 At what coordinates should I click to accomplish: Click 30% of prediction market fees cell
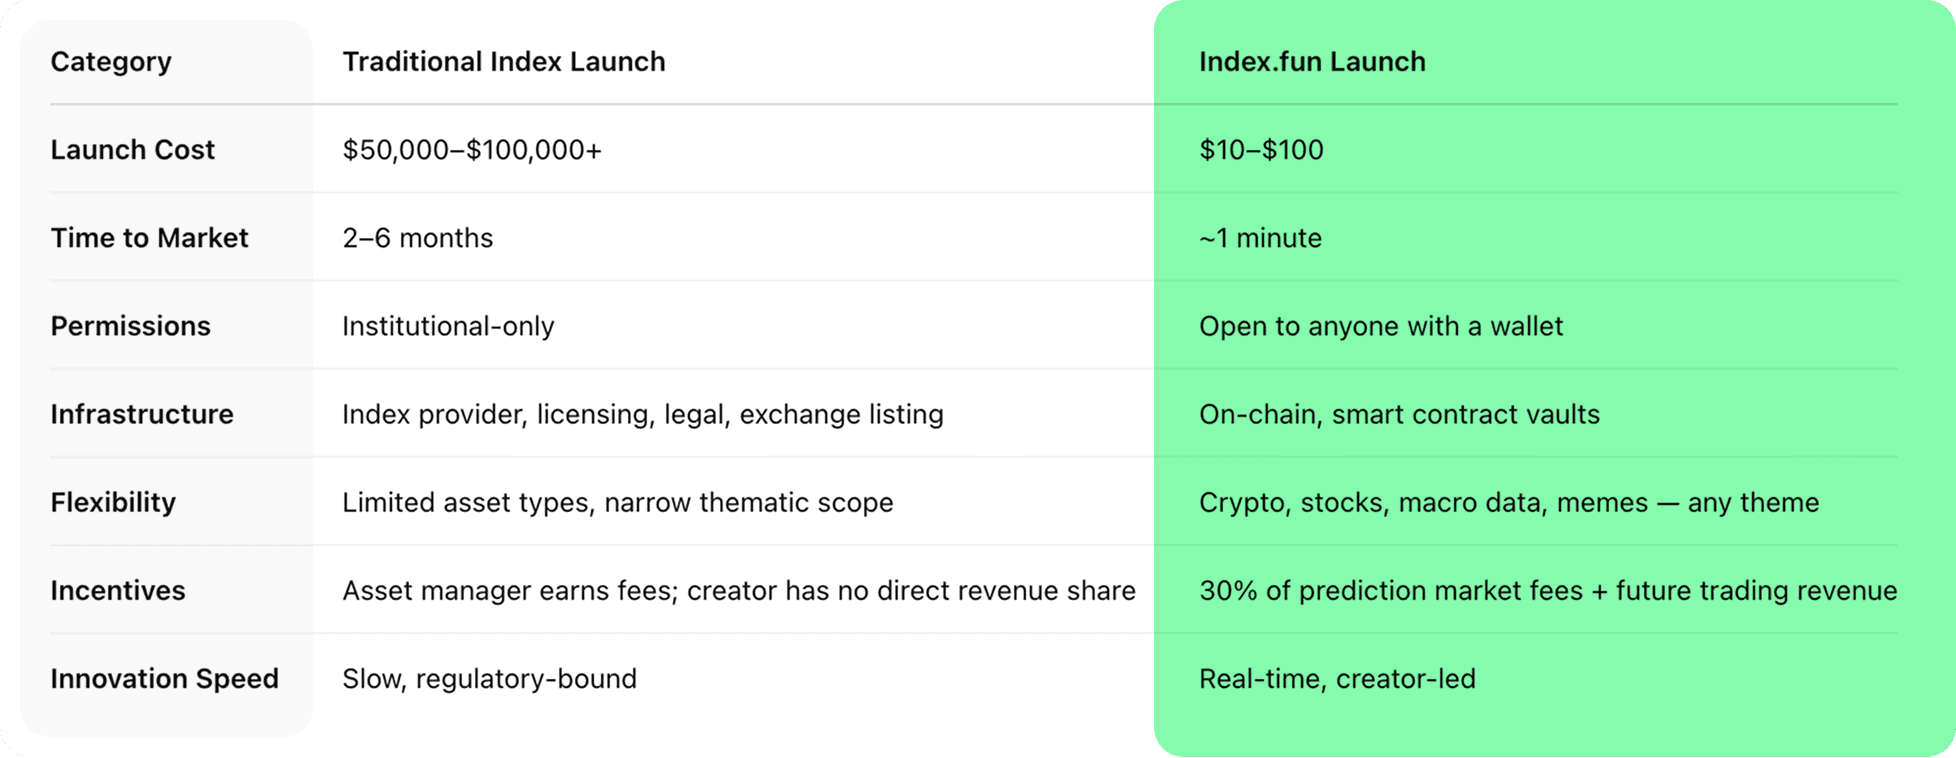[1548, 590]
